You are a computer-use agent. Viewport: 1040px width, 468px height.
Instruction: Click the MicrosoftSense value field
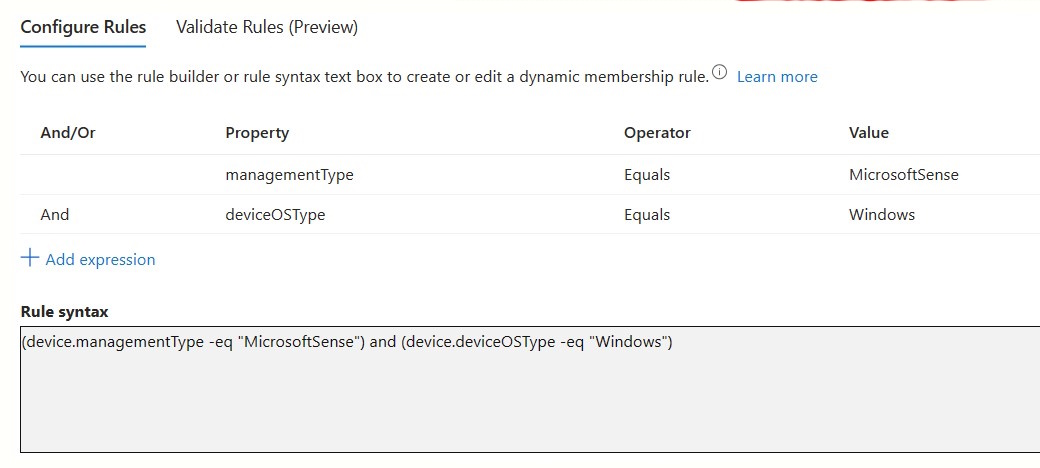coord(903,175)
